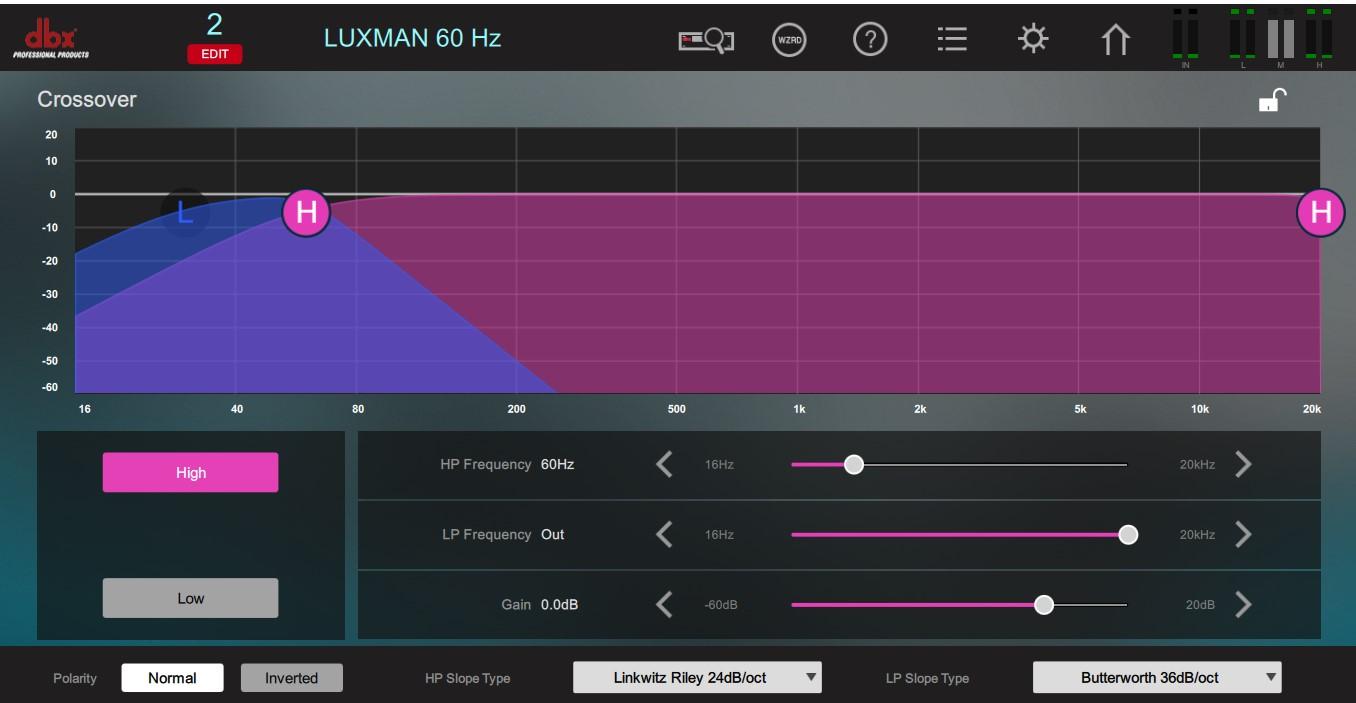Toggle the crossover lock icon
1356x703 pixels.
click(x=1271, y=100)
